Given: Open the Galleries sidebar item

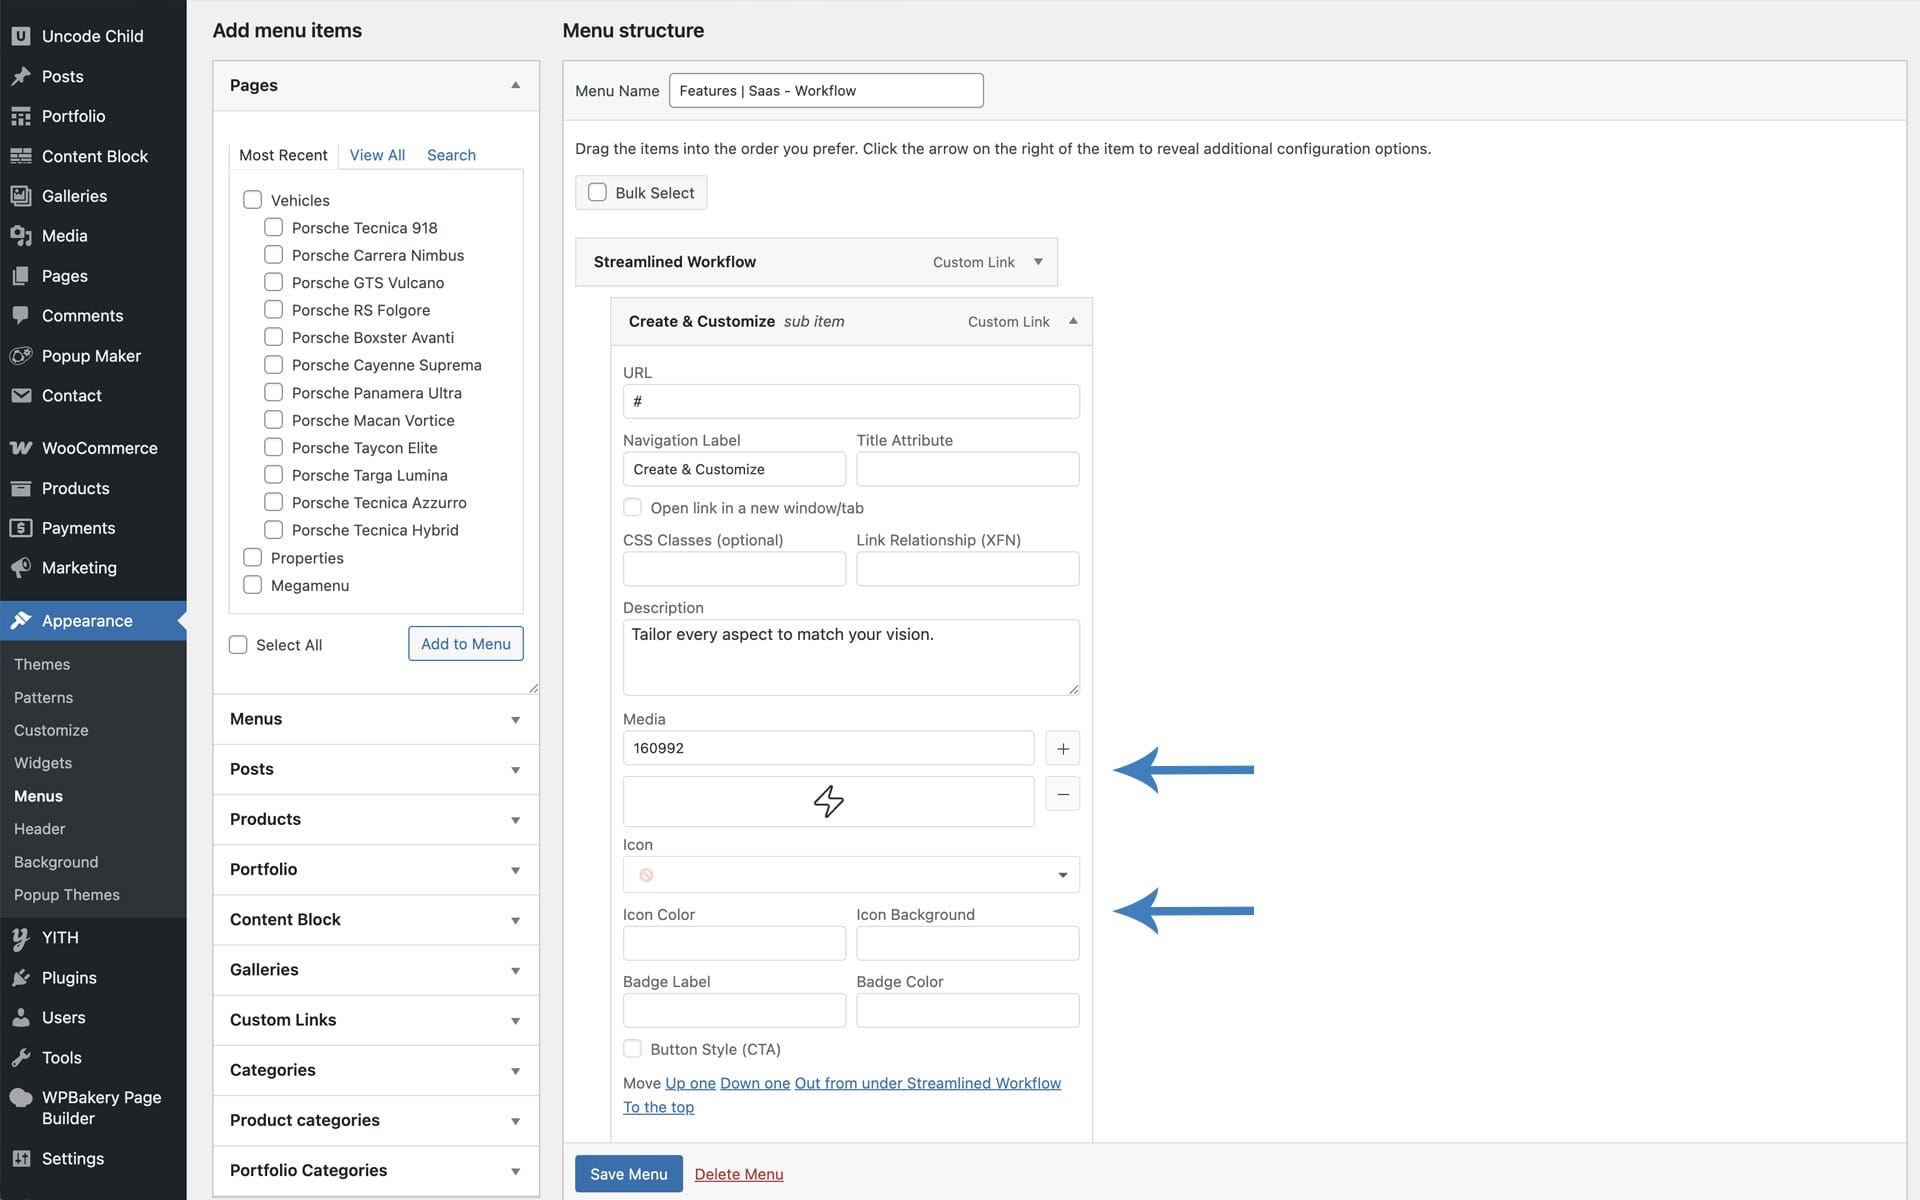Looking at the screenshot, I should pyautogui.click(x=74, y=196).
